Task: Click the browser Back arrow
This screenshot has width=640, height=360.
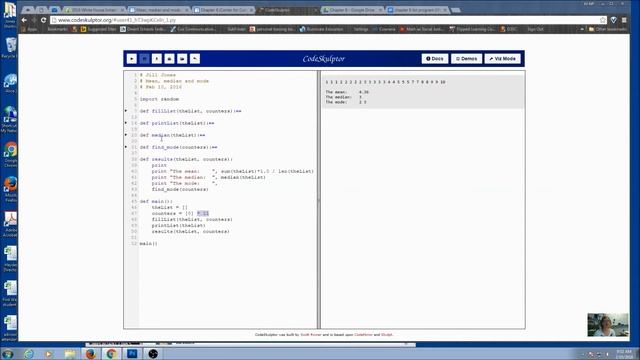Action: (x=24, y=20)
